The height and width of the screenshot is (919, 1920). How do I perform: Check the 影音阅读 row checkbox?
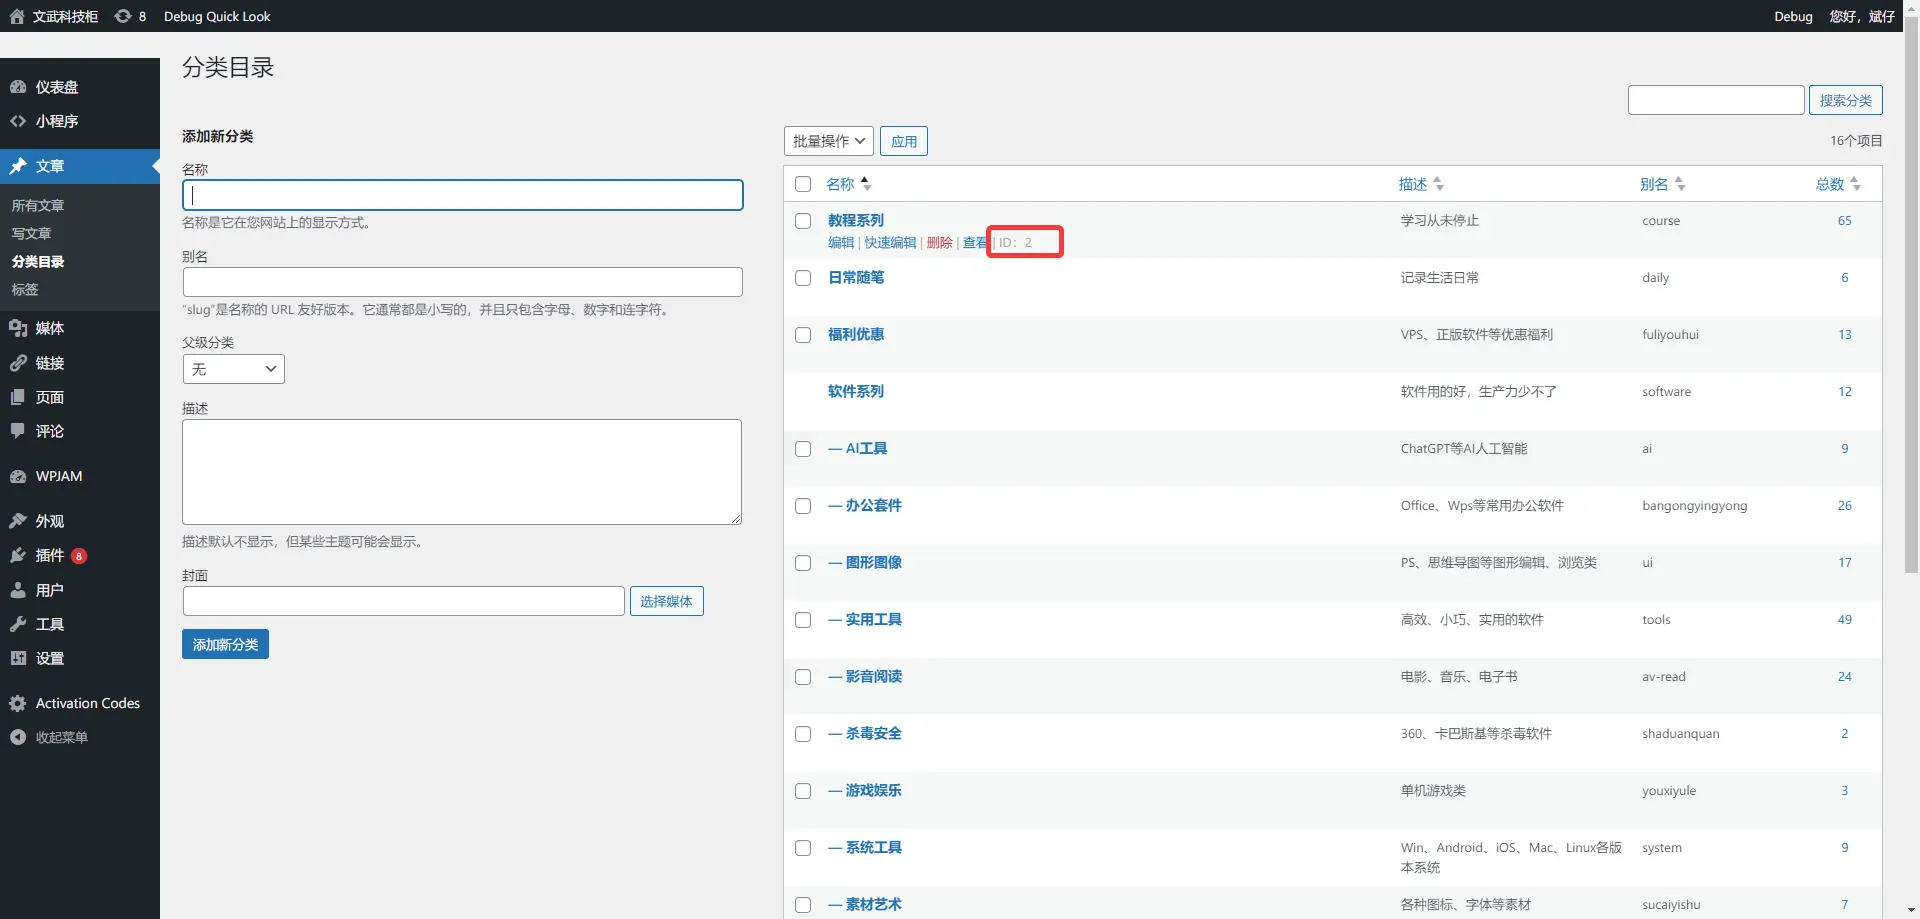click(803, 677)
